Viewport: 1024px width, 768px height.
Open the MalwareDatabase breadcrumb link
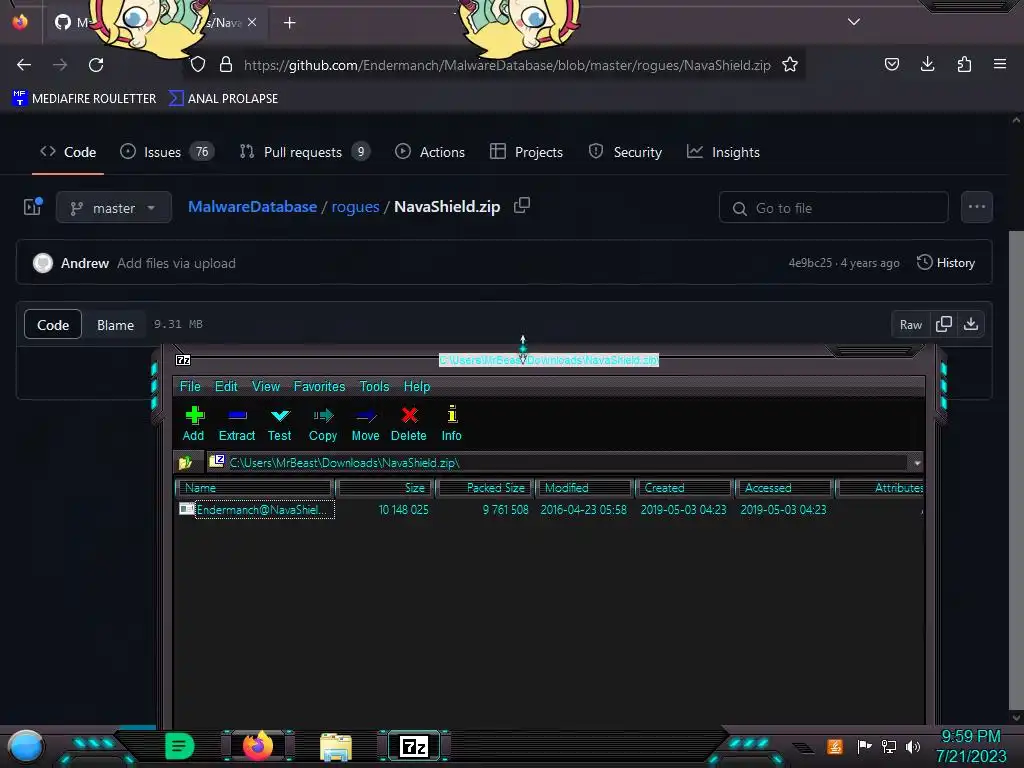(x=253, y=206)
